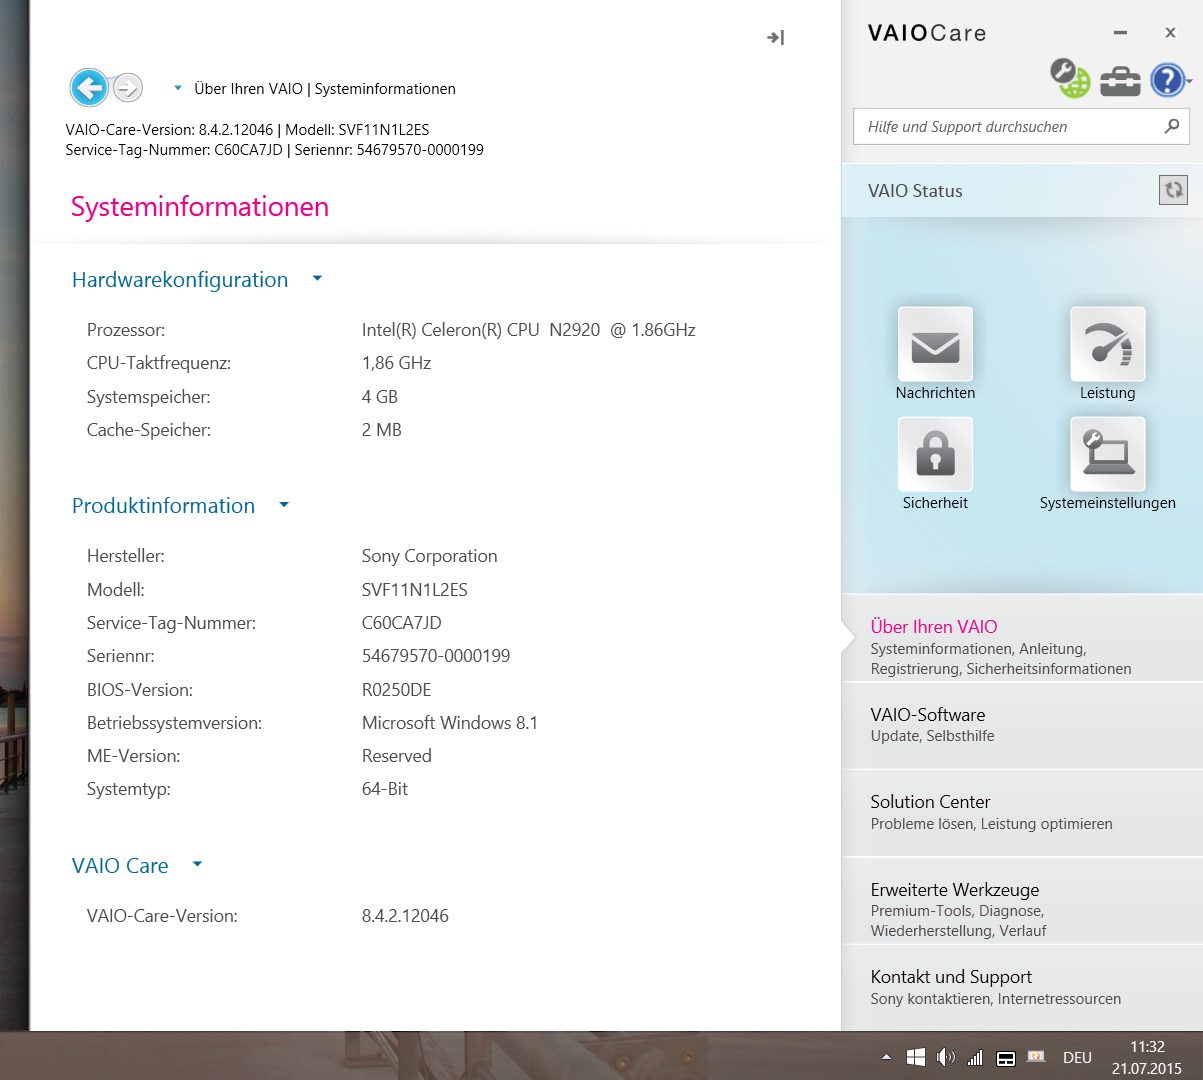Screen dimensions: 1203x1080
Task: Click the blue back arrow button
Action: pyautogui.click(x=89, y=88)
